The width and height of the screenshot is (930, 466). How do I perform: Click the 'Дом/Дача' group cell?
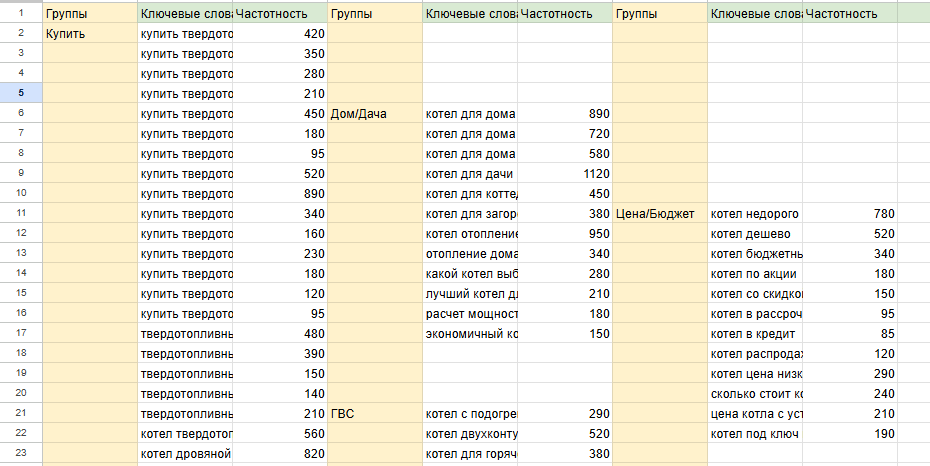coord(375,113)
